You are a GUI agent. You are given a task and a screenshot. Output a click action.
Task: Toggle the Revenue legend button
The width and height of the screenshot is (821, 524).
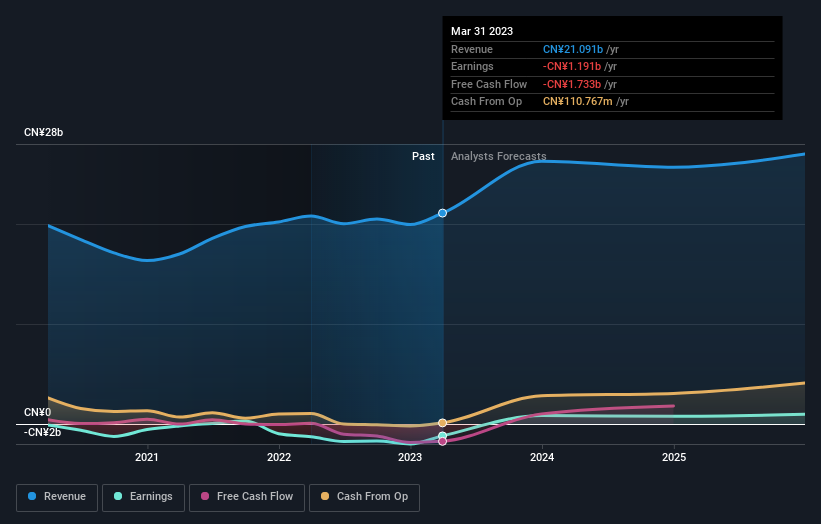(x=57, y=497)
